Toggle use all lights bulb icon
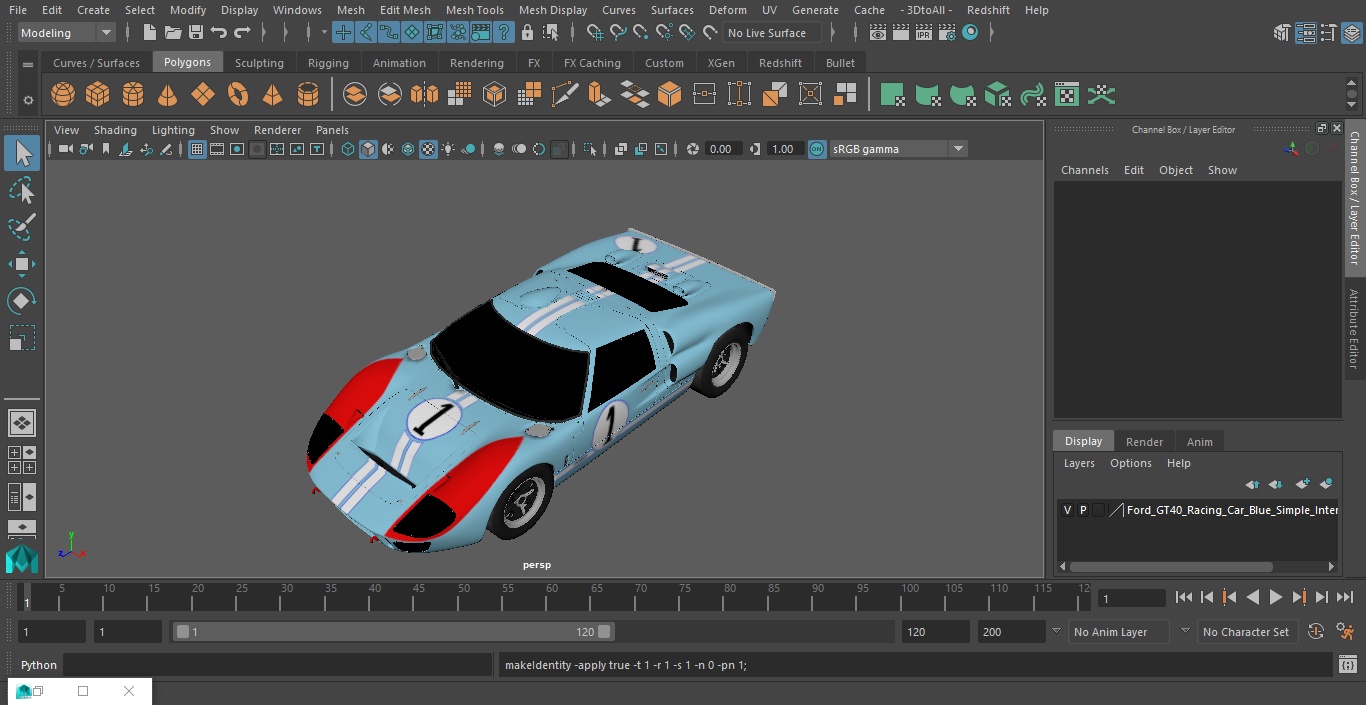1366x705 pixels. tap(448, 149)
